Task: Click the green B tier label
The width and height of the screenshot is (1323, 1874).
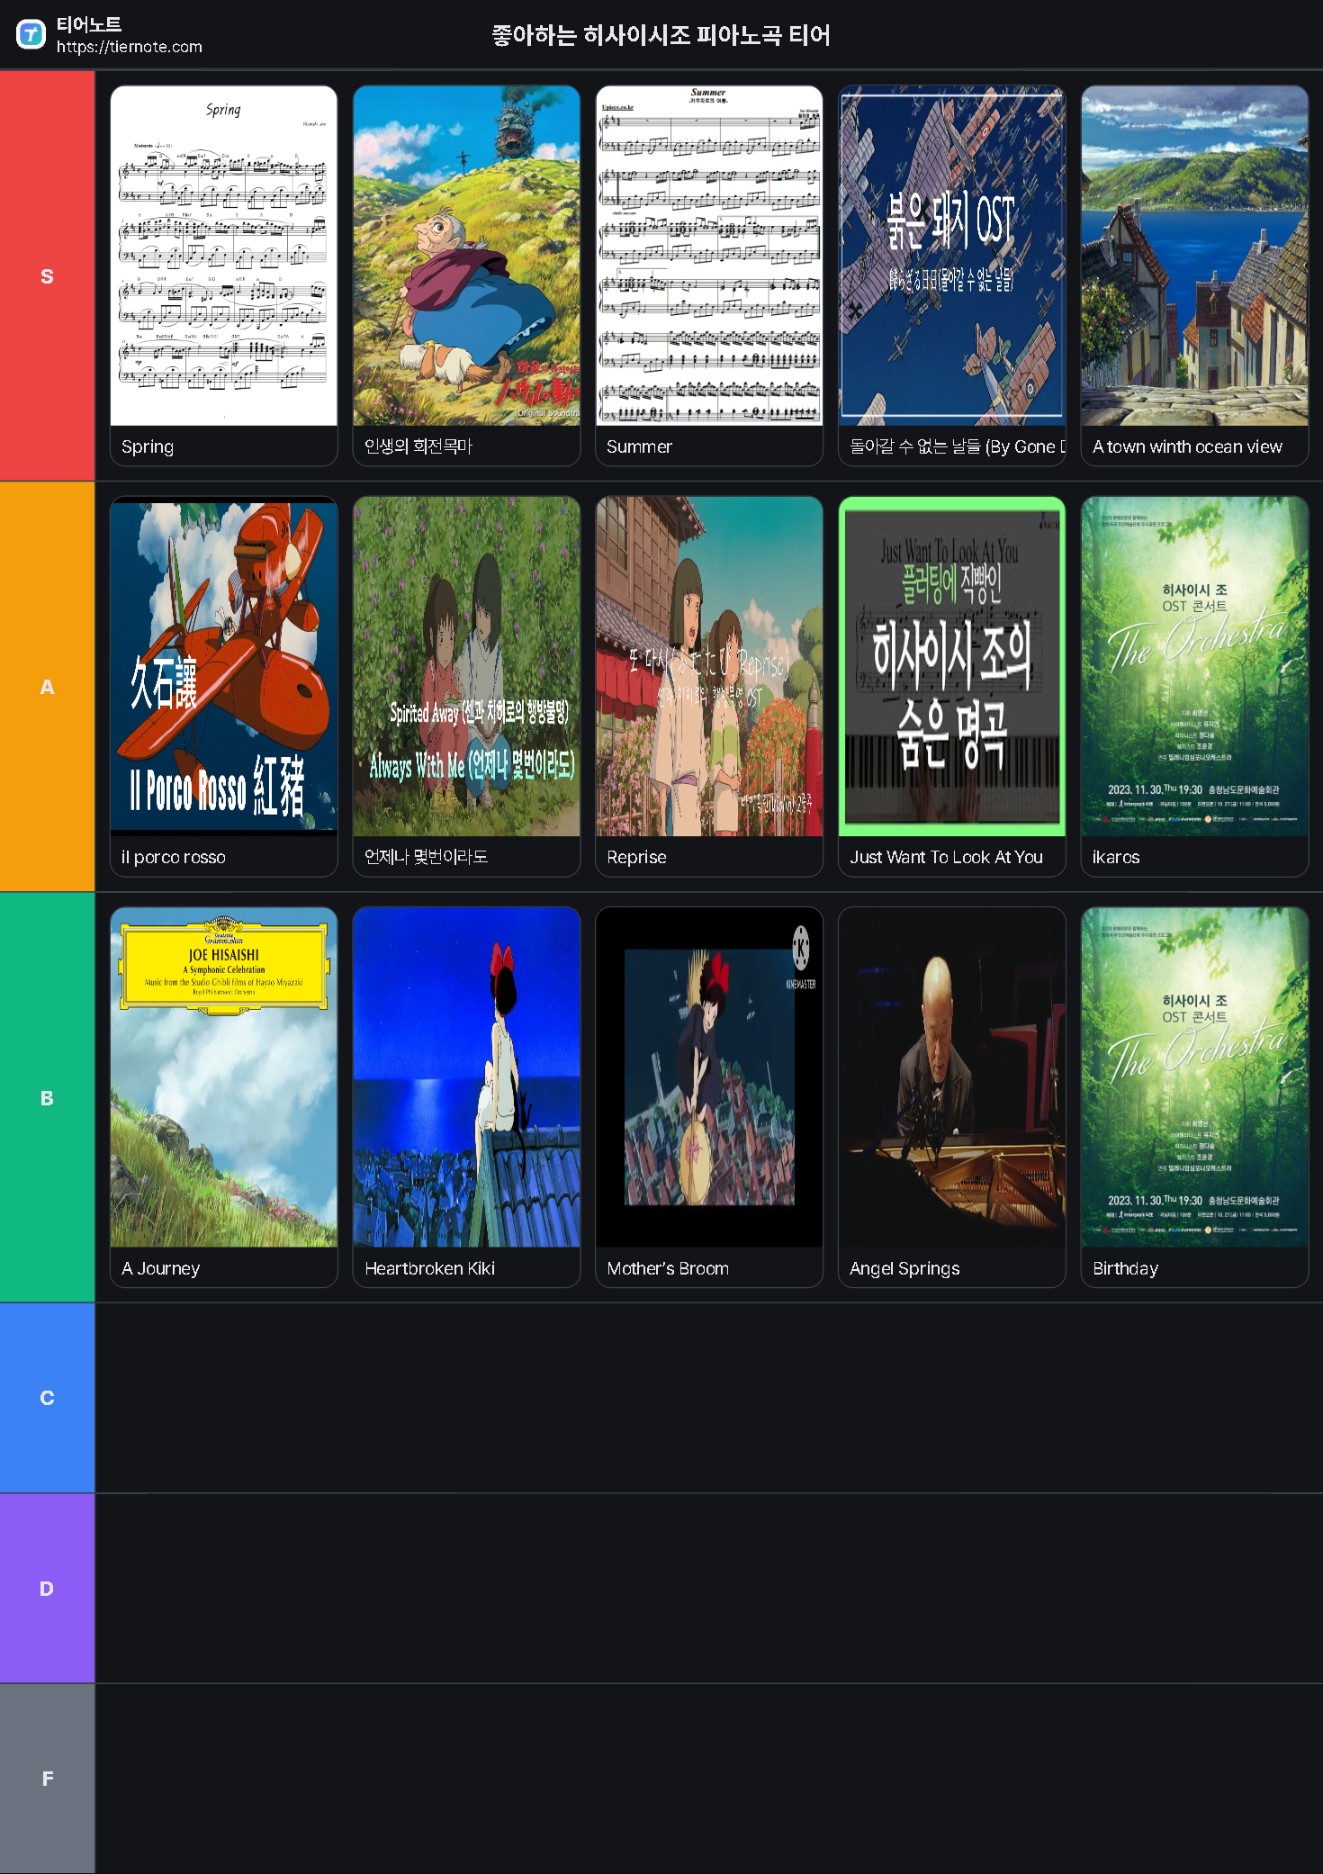Action: tap(47, 1098)
